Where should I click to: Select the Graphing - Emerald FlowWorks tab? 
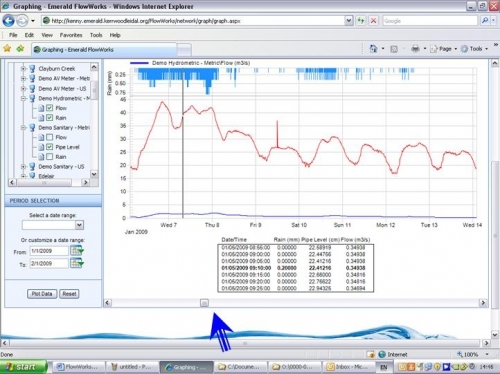point(104,50)
